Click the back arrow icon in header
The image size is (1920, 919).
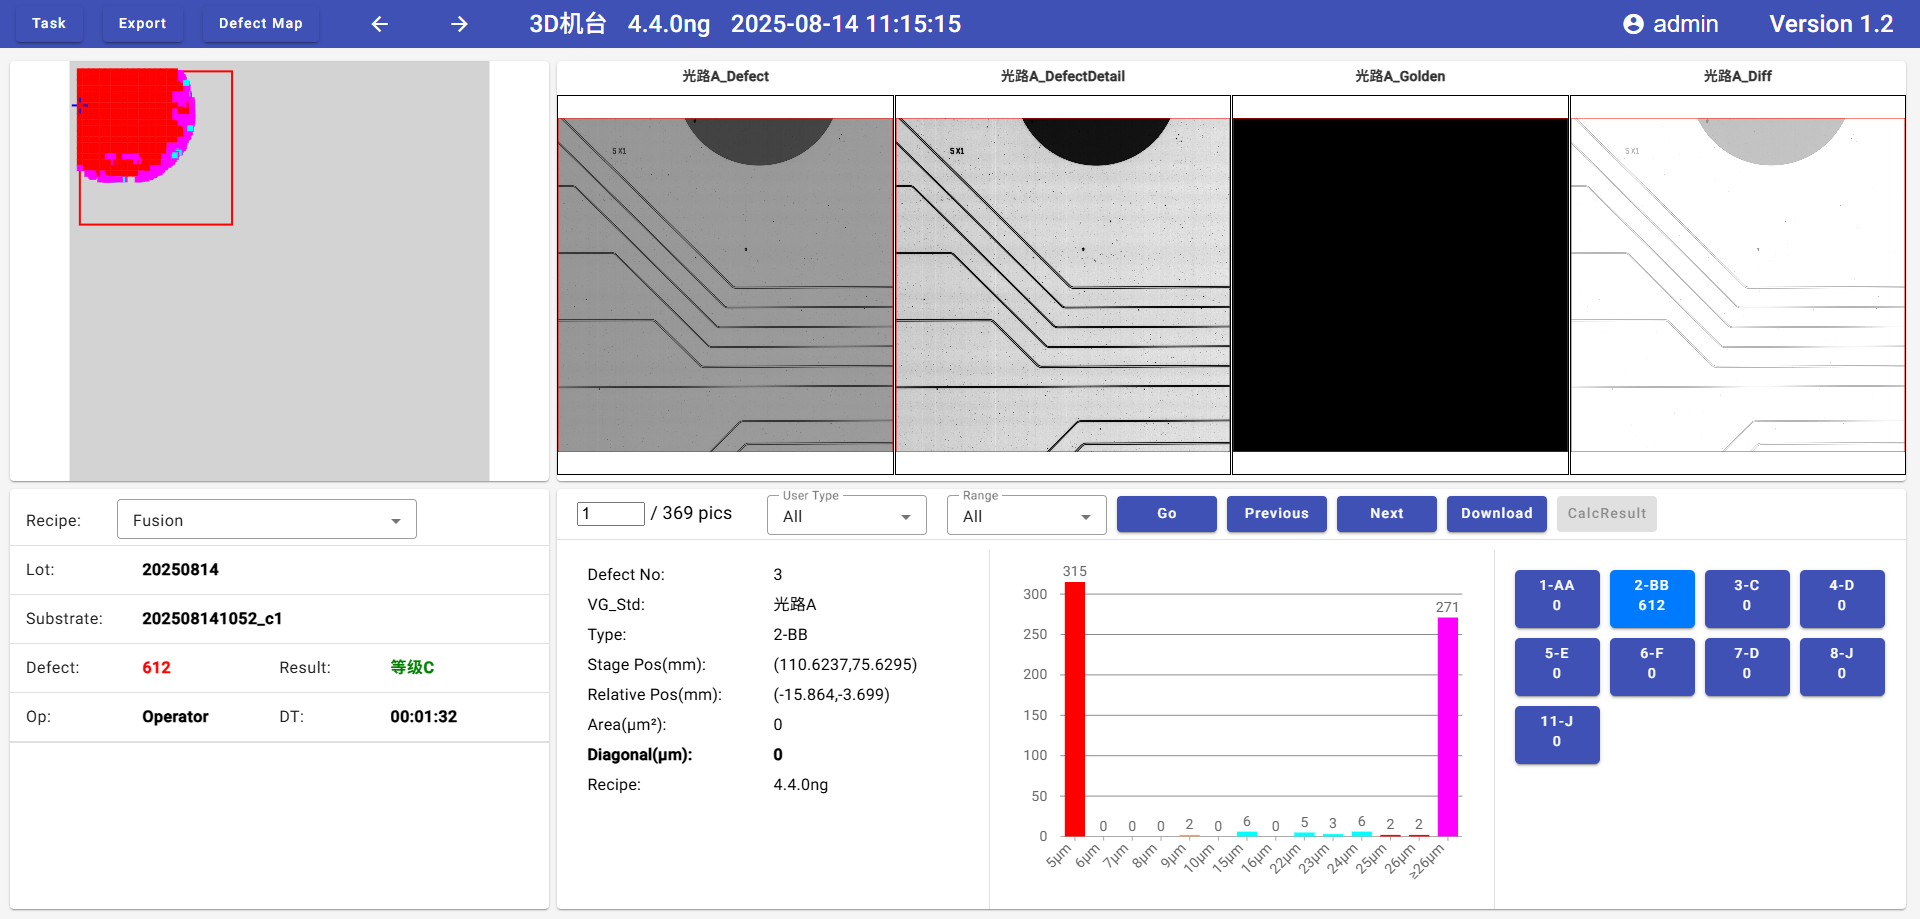pyautogui.click(x=380, y=24)
